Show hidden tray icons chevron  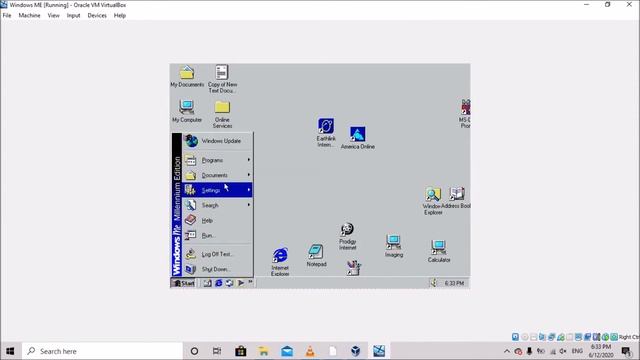(507, 351)
